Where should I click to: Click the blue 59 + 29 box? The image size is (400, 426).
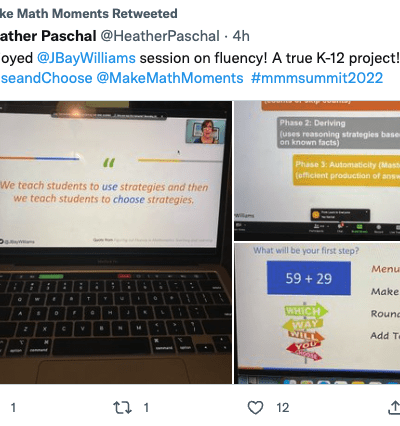[x=309, y=278]
